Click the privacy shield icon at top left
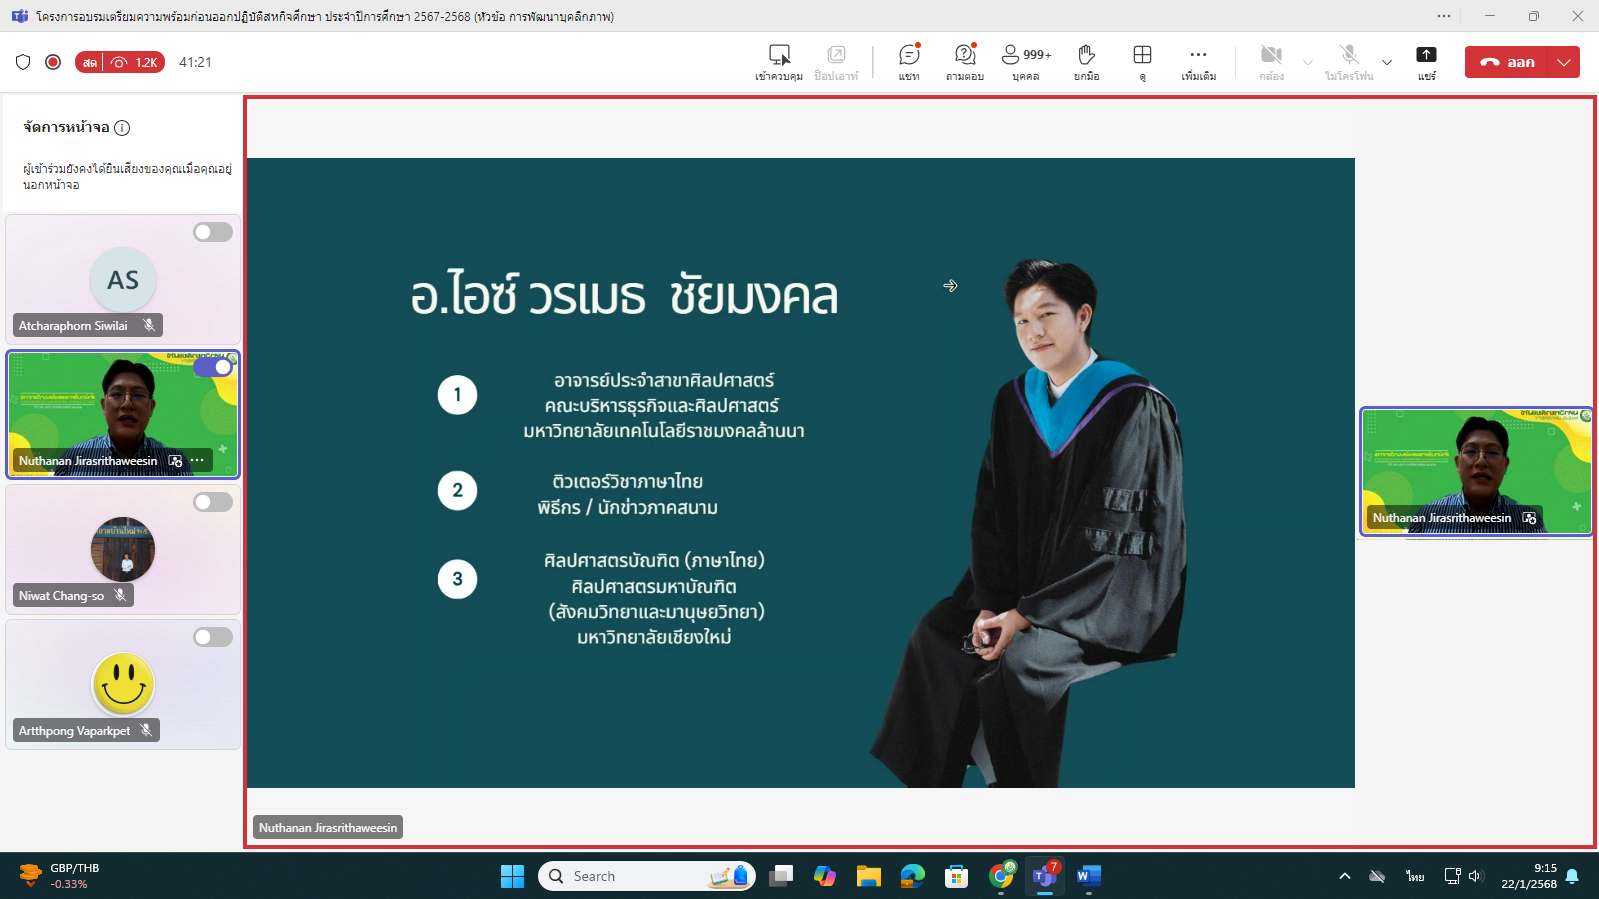The height and width of the screenshot is (899, 1599). click(23, 62)
